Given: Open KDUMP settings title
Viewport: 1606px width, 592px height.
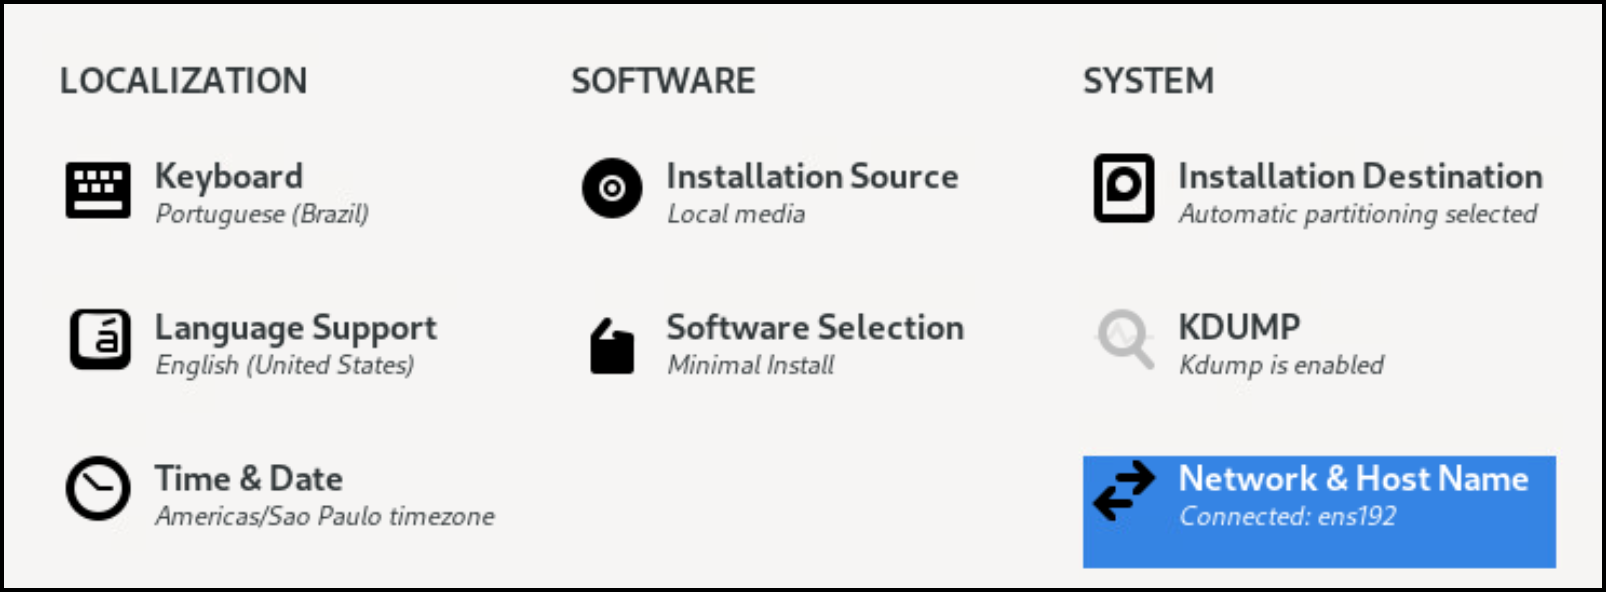Looking at the screenshot, I should tap(1239, 327).
